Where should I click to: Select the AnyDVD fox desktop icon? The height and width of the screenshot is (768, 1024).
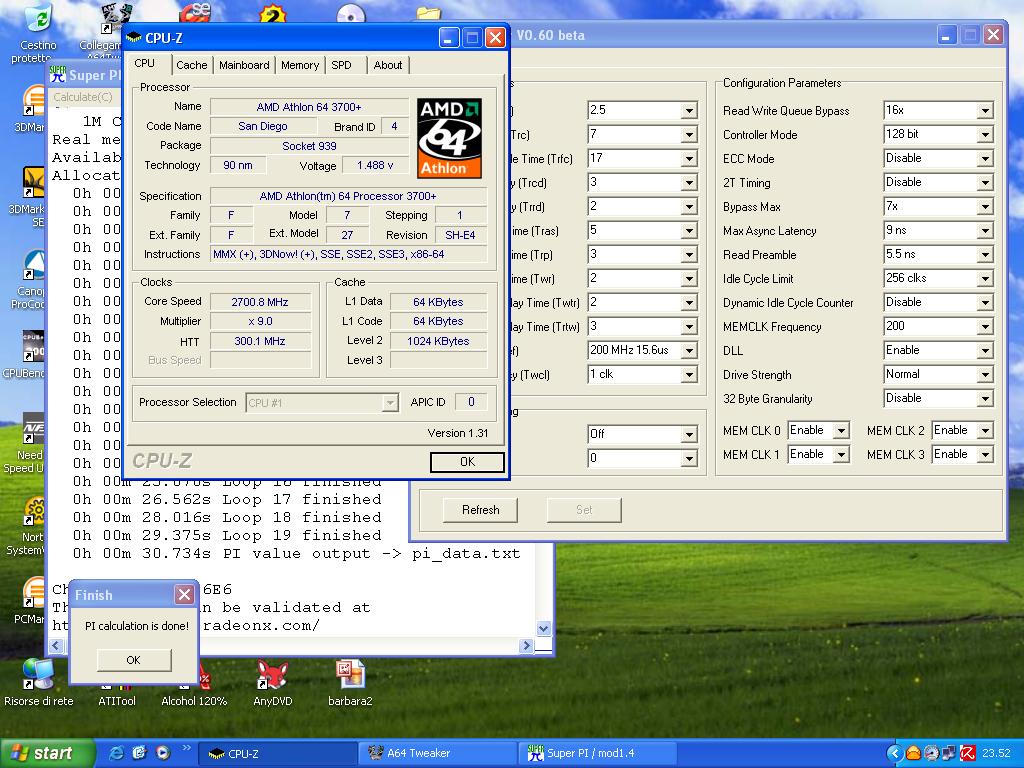coord(272,683)
